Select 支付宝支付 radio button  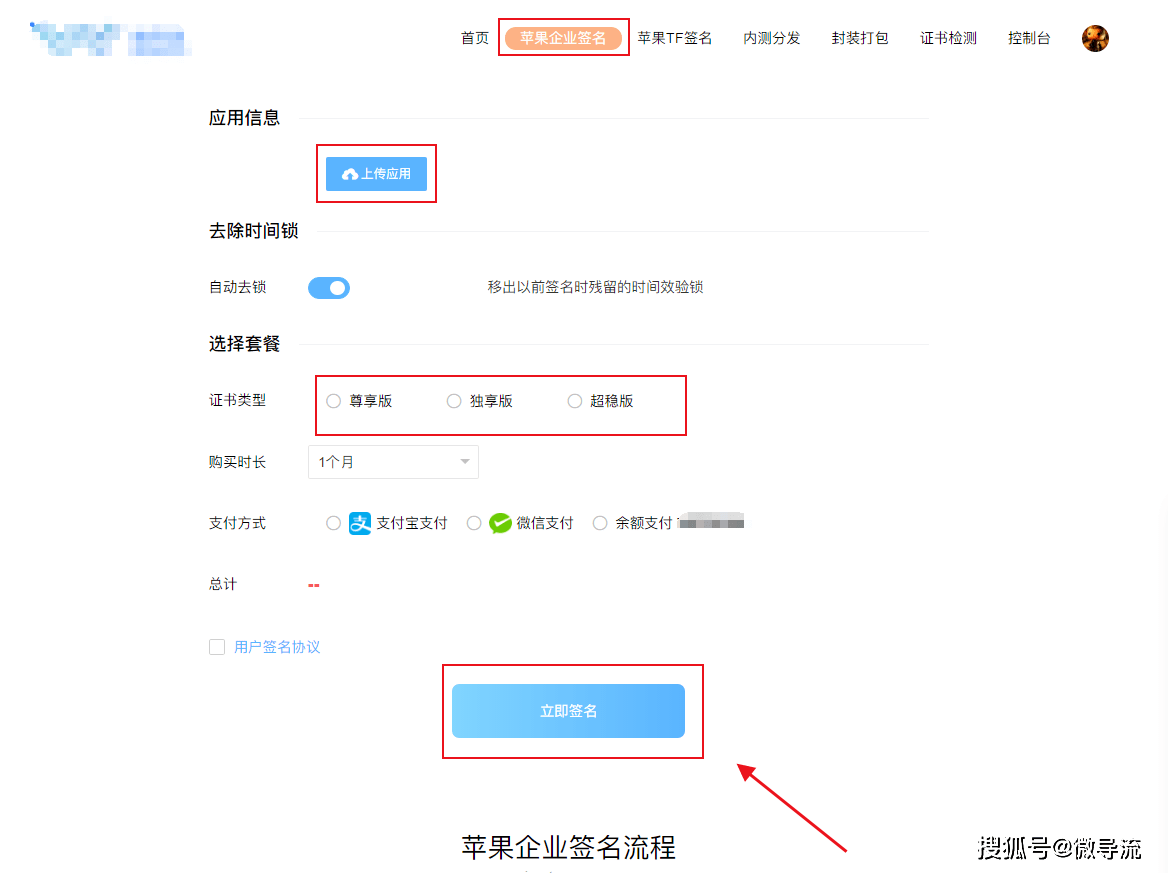(334, 523)
